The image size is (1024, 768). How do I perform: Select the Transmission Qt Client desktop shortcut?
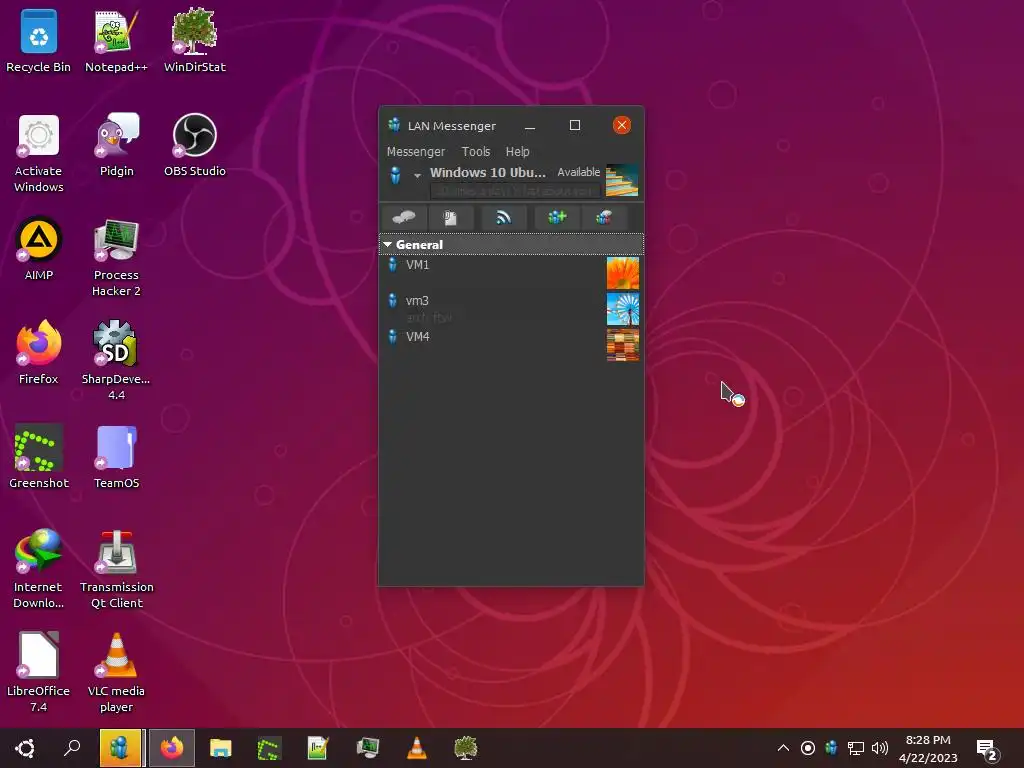click(116, 569)
